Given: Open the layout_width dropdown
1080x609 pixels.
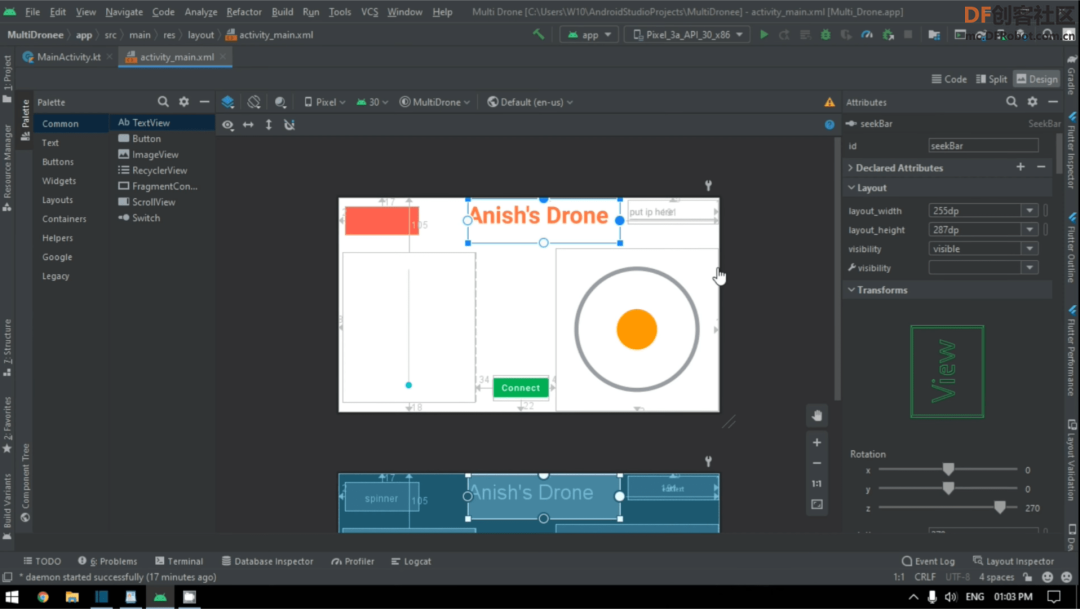Looking at the screenshot, I should pyautogui.click(x=1029, y=211).
